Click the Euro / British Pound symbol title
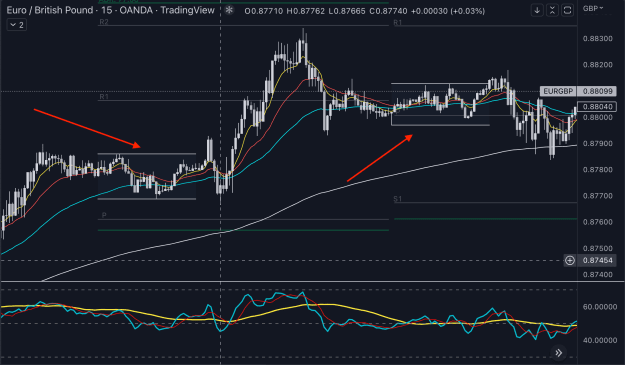 coord(50,10)
